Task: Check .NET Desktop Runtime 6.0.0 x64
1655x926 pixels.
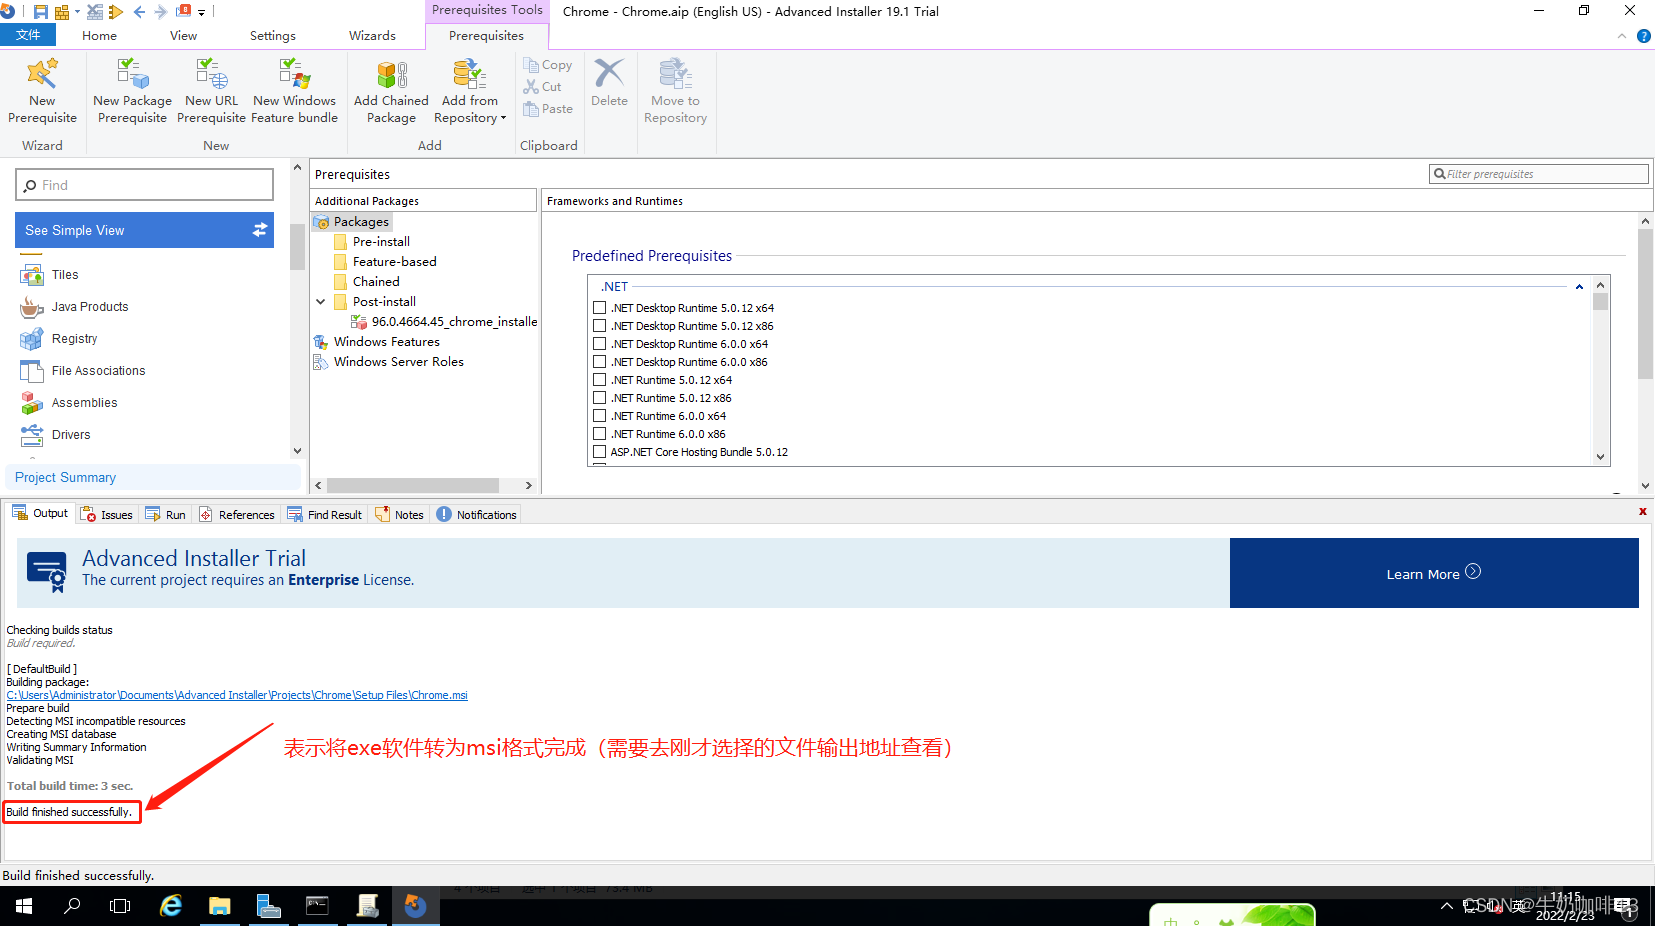Action: [600, 344]
